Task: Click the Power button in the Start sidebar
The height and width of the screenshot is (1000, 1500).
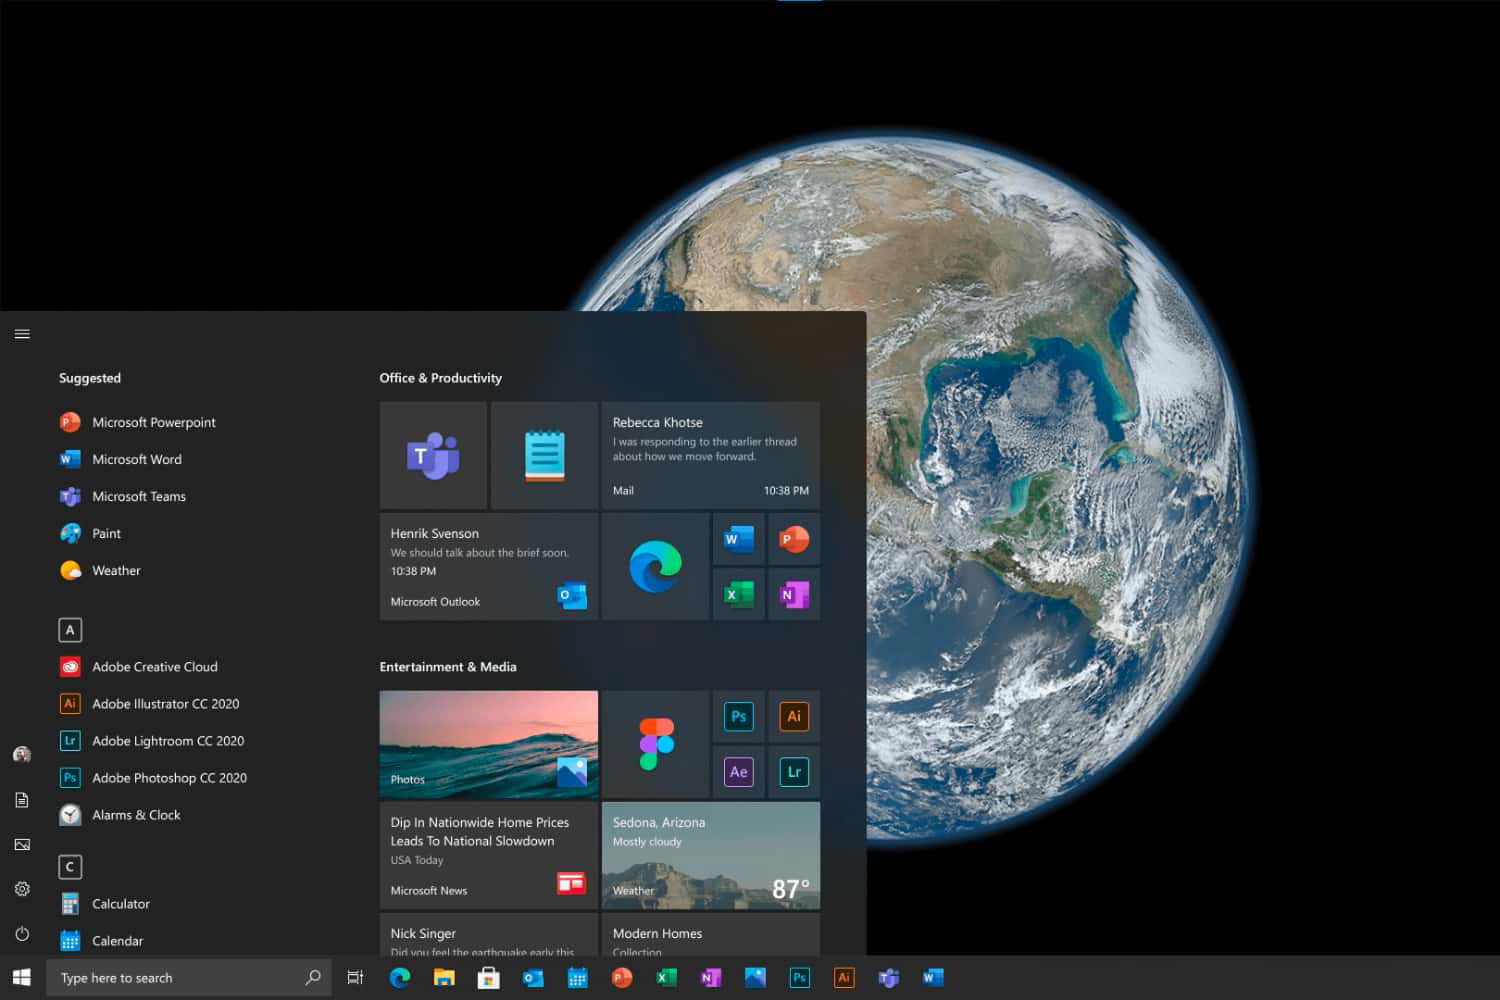Action: click(21, 933)
